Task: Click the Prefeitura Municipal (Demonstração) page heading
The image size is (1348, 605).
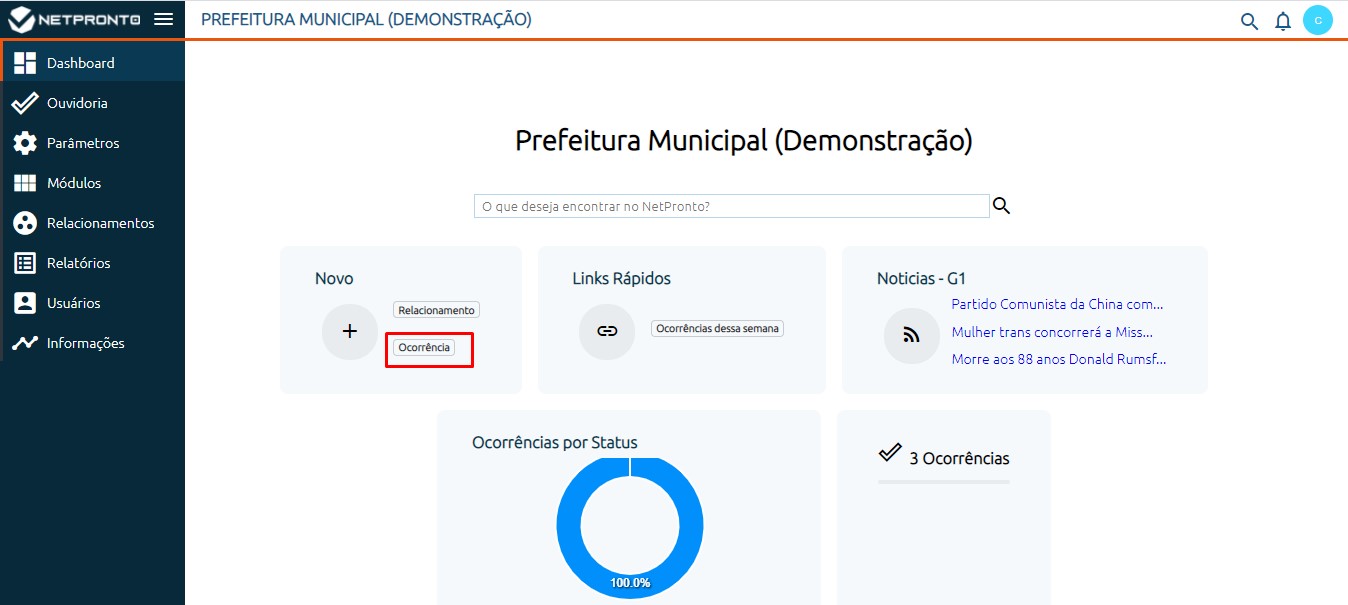Action: 744,140
